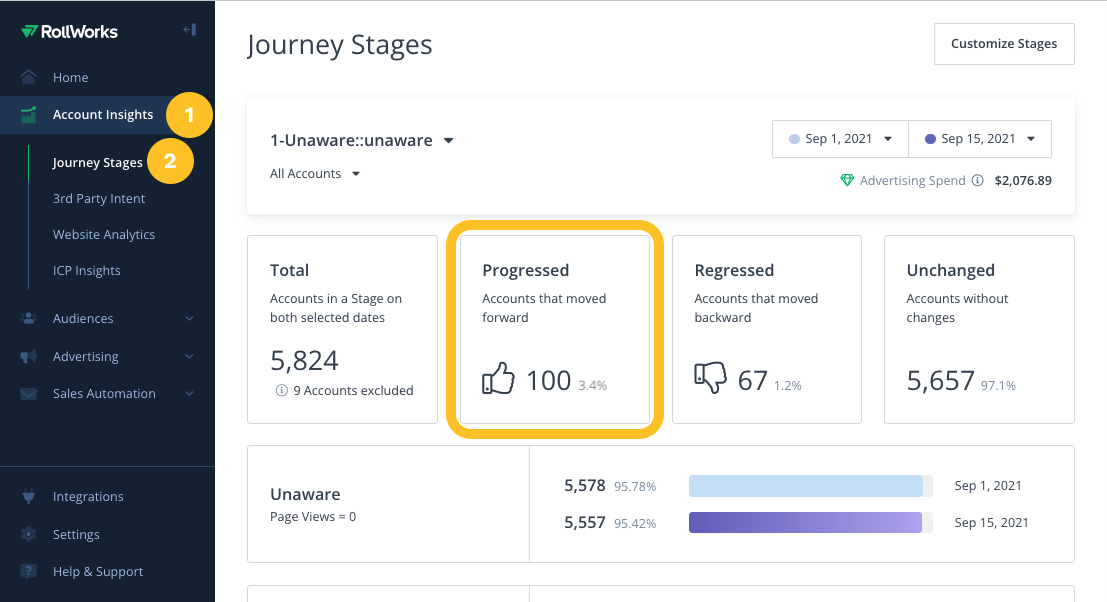
Task: Click the RollWorks logo
Action: click(x=69, y=31)
